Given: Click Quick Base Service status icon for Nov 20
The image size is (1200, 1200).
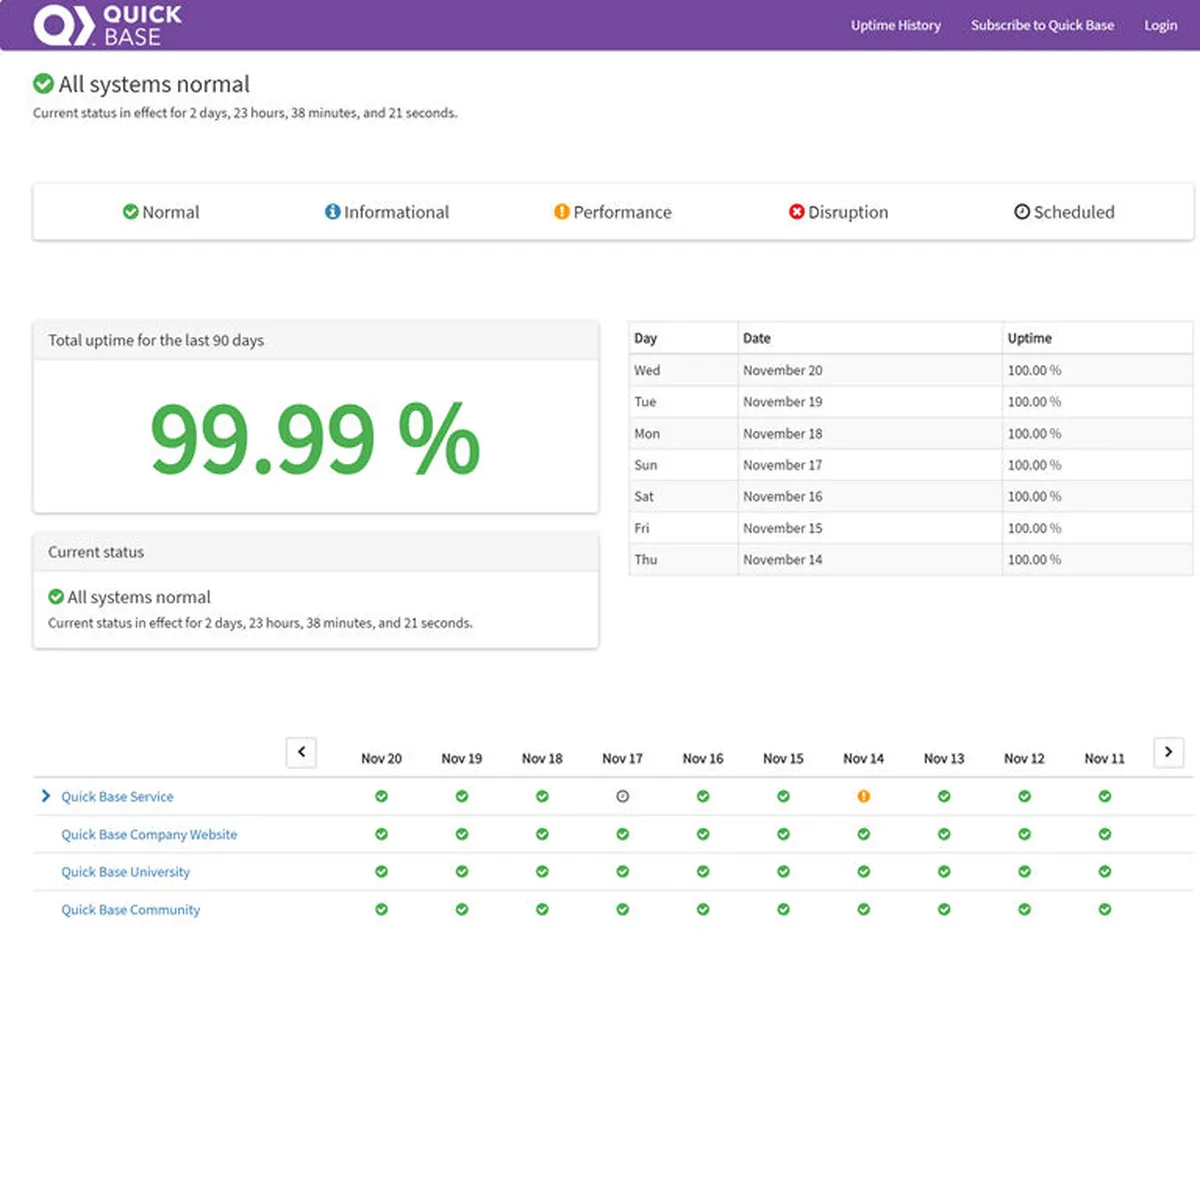Looking at the screenshot, I should click(x=381, y=796).
